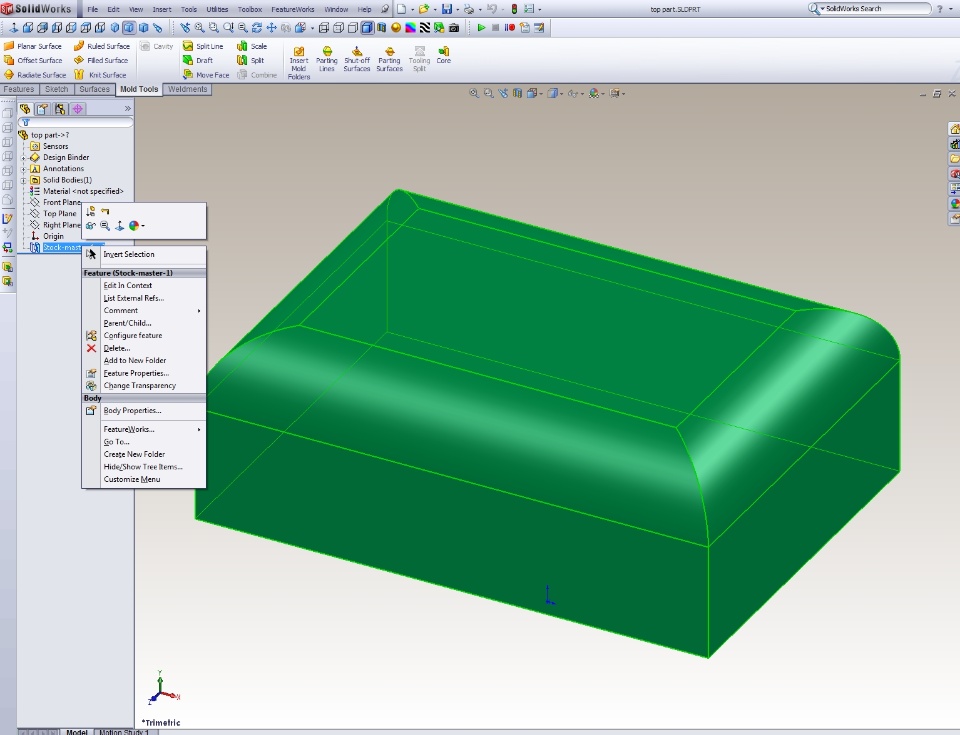
Task: Switch to the Surfaces tab
Action: (94, 89)
